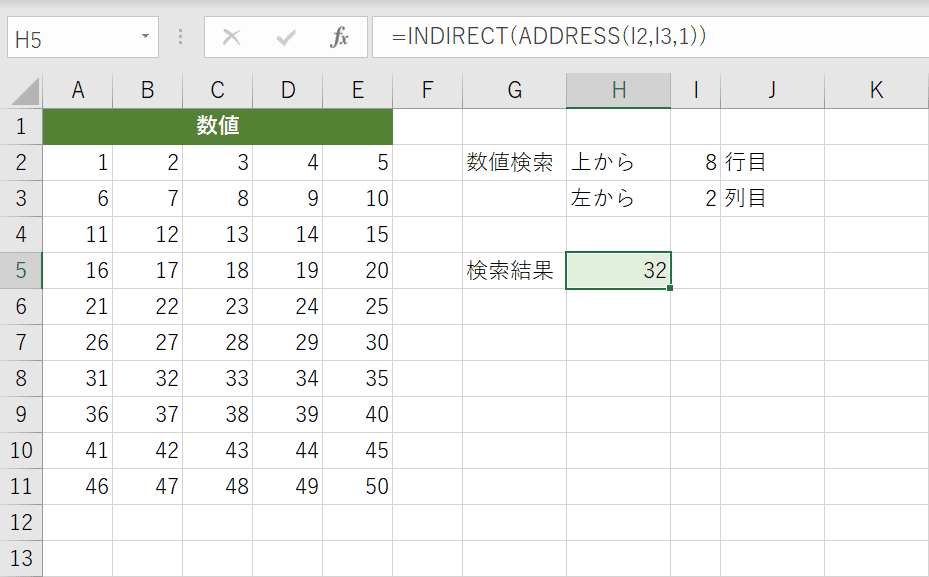The image size is (929, 577).
Task: Click cell E3 containing 10
Action: click(357, 198)
